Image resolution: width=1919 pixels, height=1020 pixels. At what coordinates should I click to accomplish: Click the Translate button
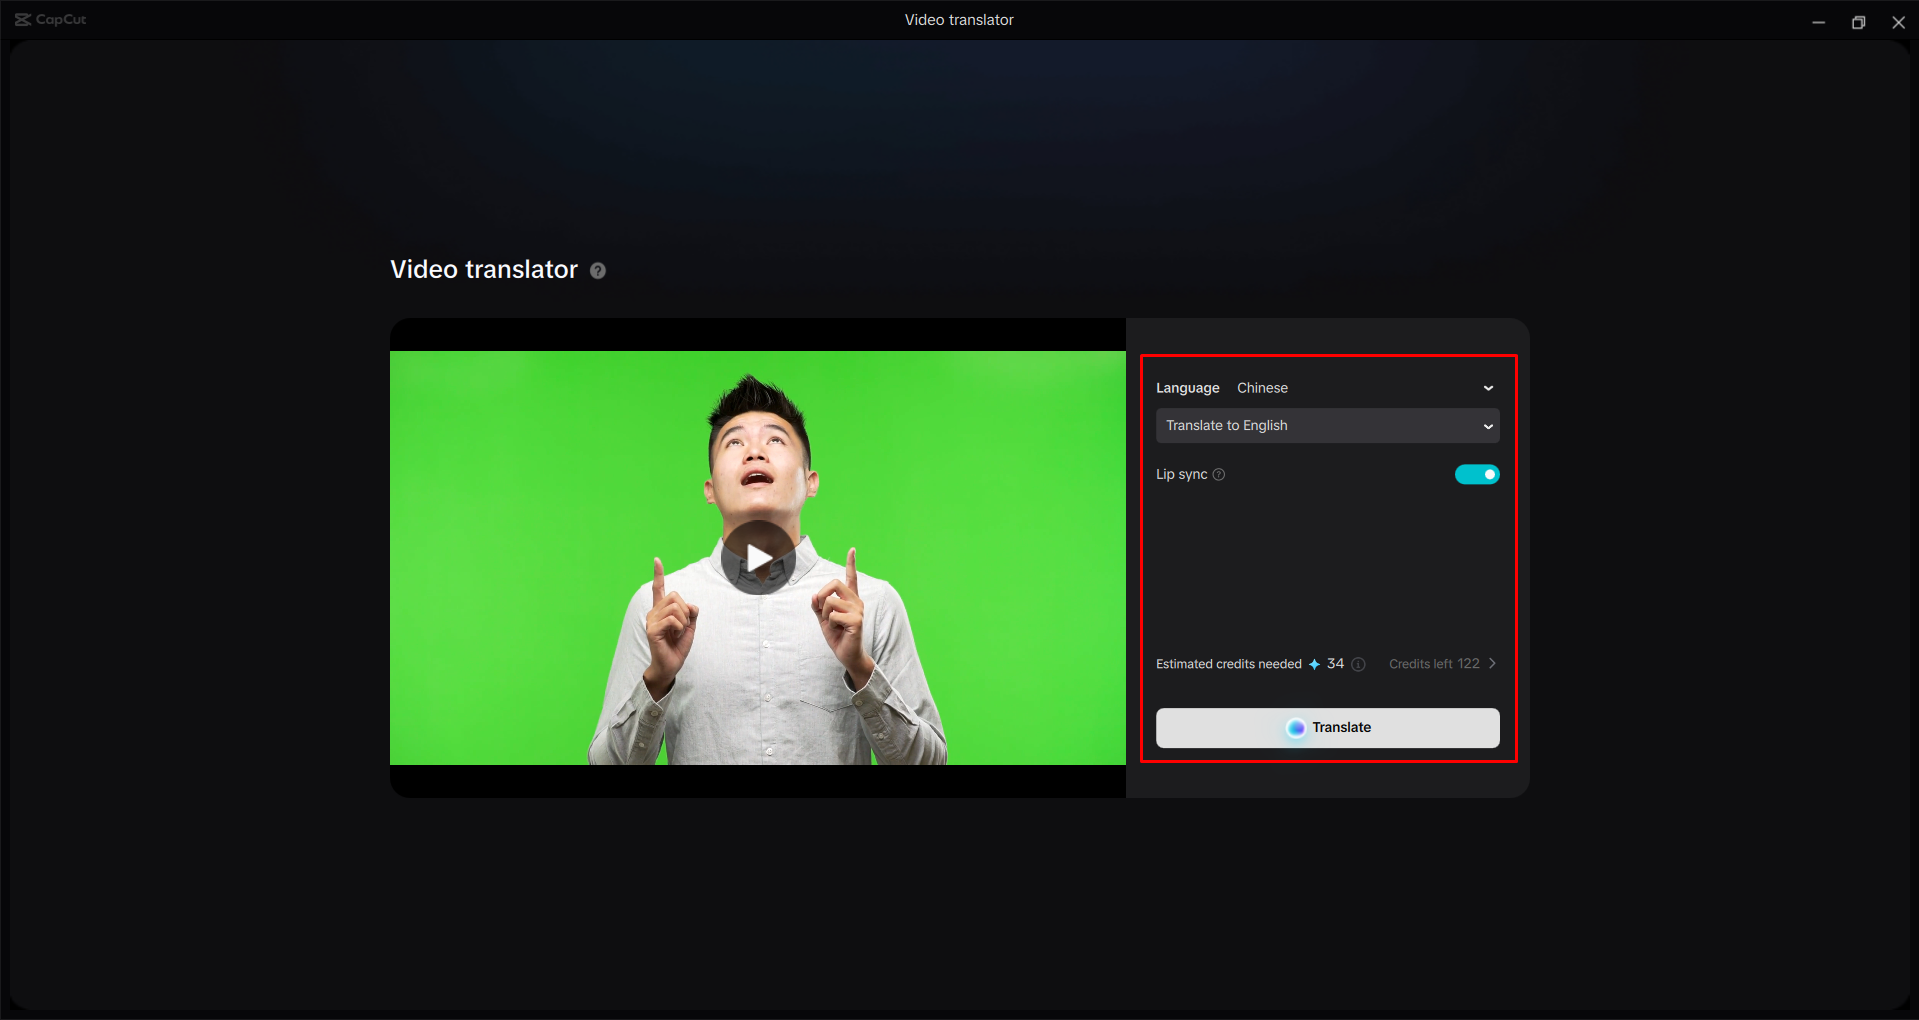click(1327, 728)
